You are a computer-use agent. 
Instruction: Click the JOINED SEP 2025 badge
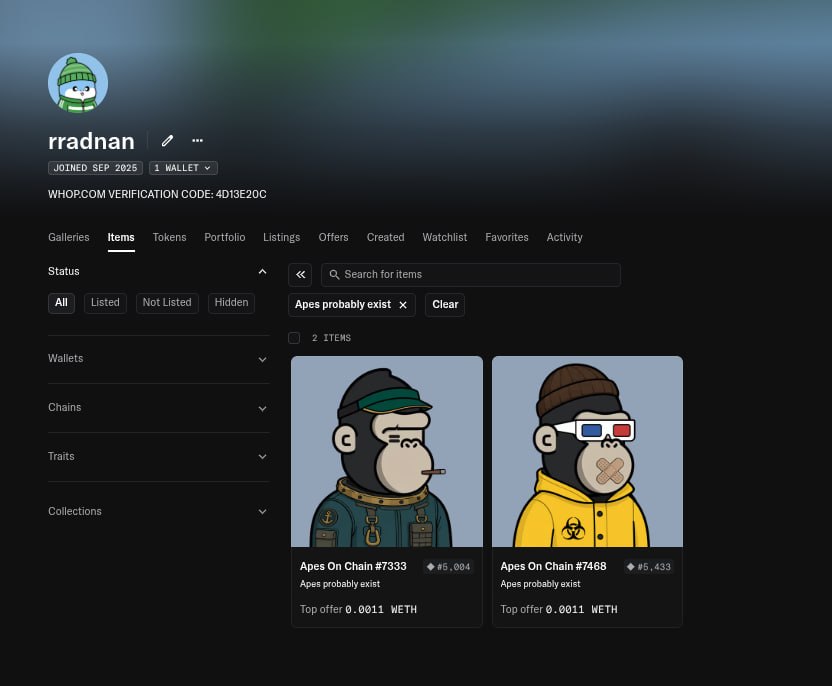[96, 168]
